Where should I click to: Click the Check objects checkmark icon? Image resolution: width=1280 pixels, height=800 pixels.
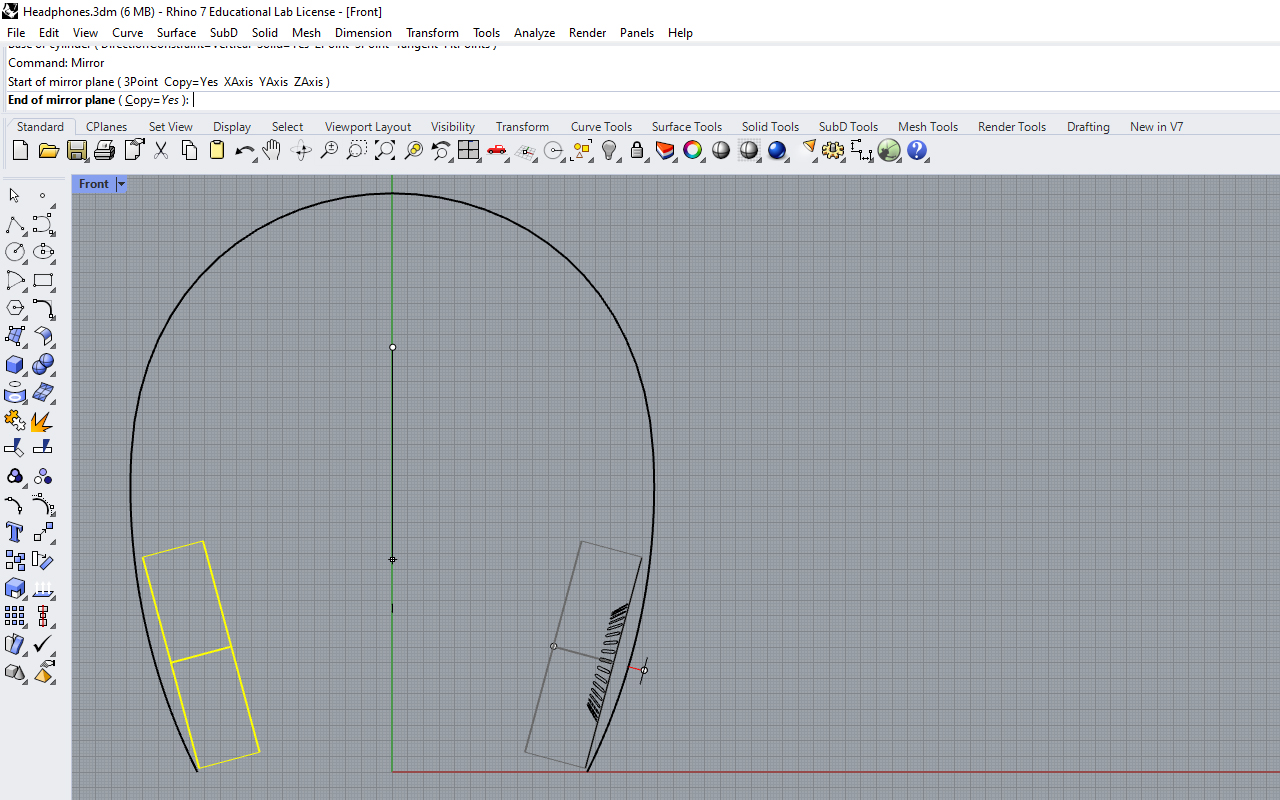pyautogui.click(x=43, y=644)
